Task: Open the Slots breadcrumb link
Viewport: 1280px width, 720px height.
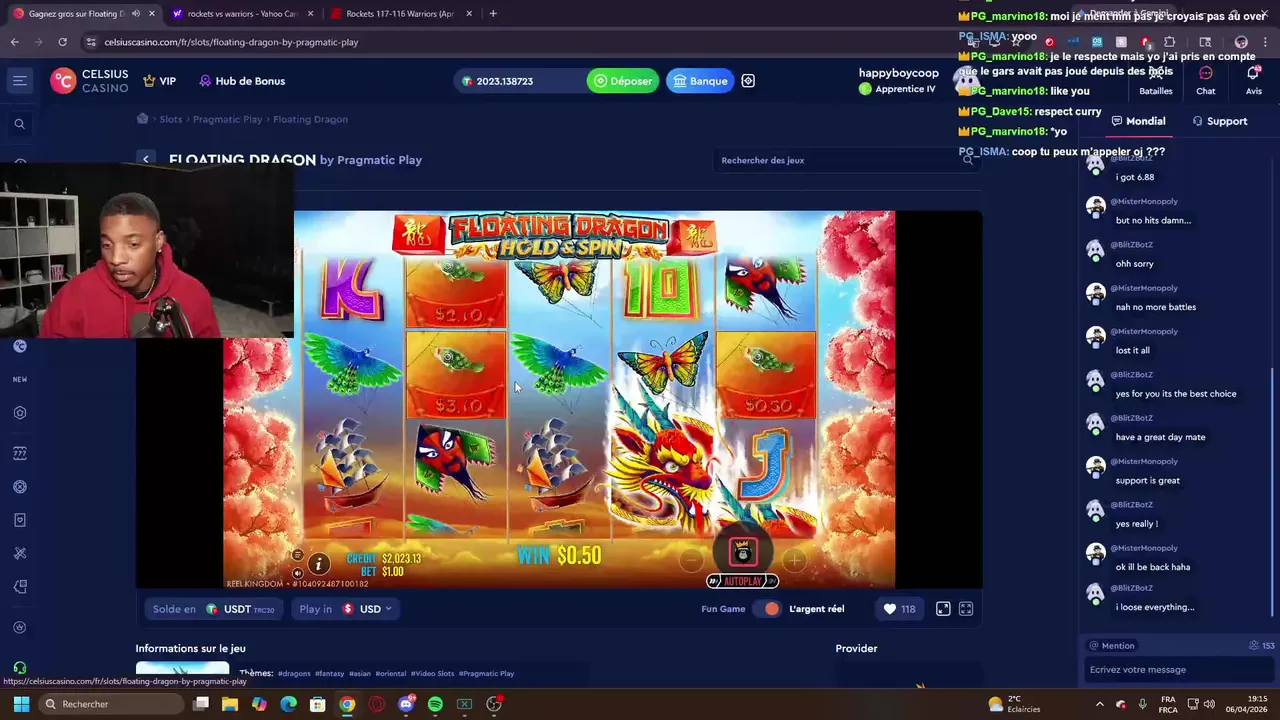Action: click(x=171, y=119)
